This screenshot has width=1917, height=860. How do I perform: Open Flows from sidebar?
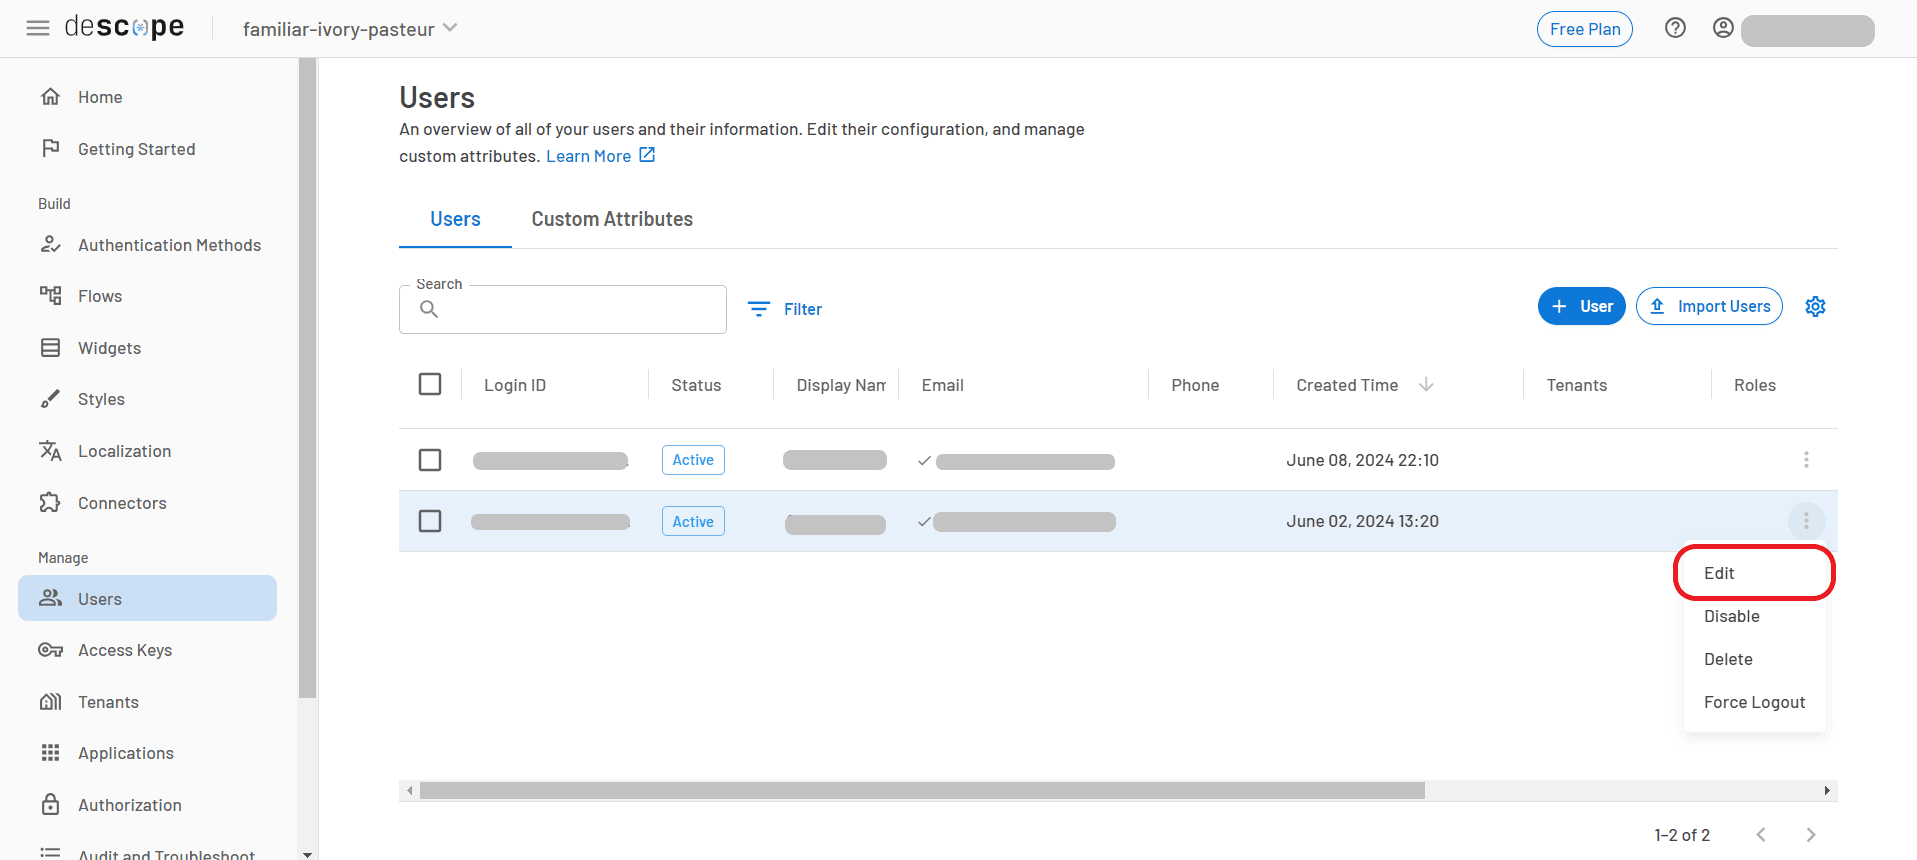pyautogui.click(x=100, y=296)
